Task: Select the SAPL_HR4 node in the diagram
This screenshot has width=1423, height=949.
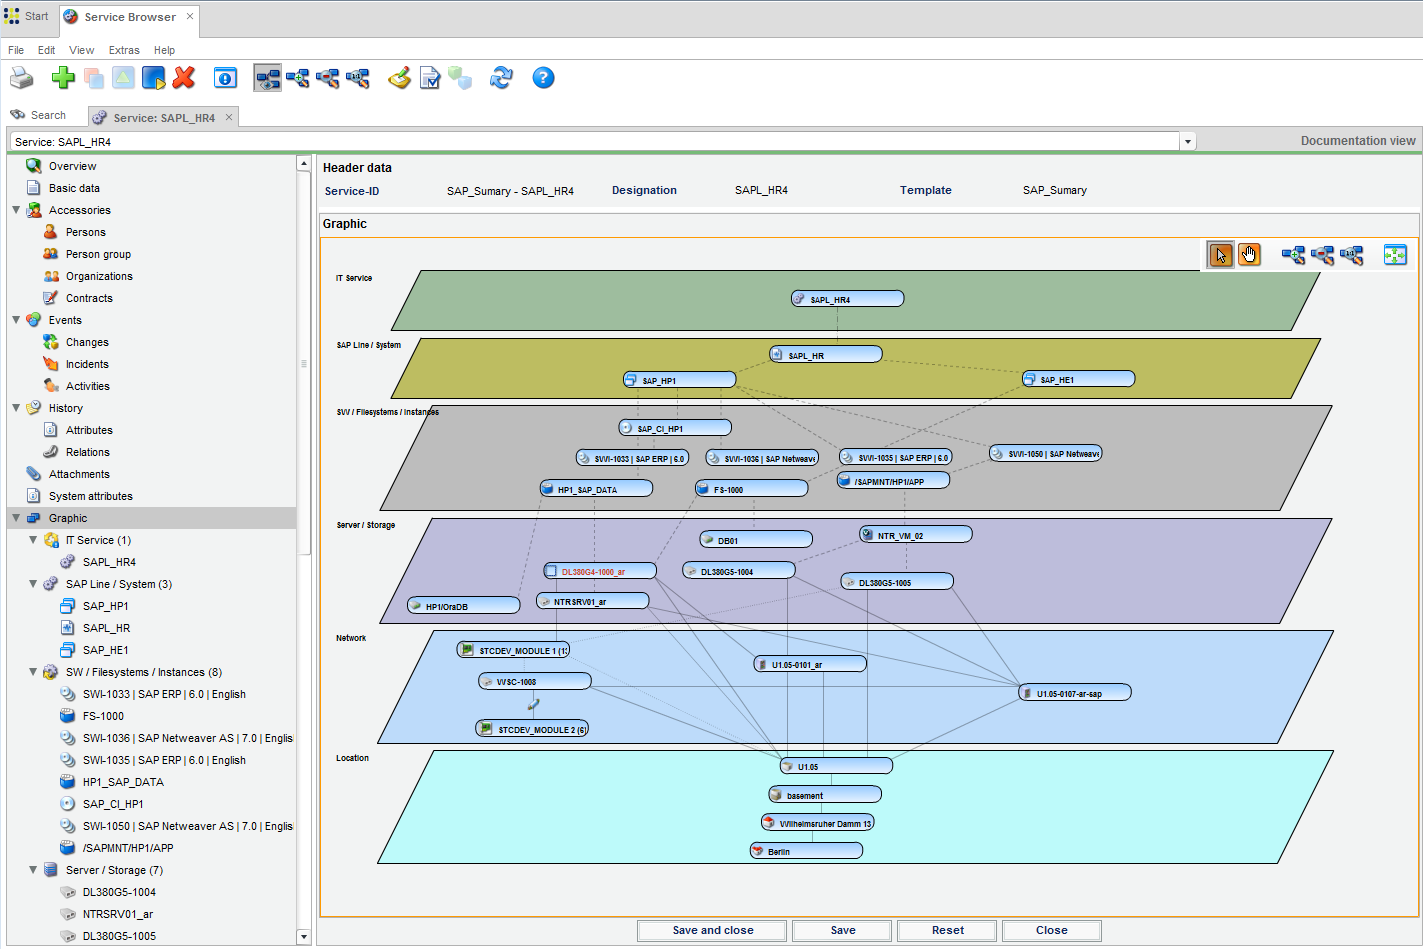Action: pos(847,299)
